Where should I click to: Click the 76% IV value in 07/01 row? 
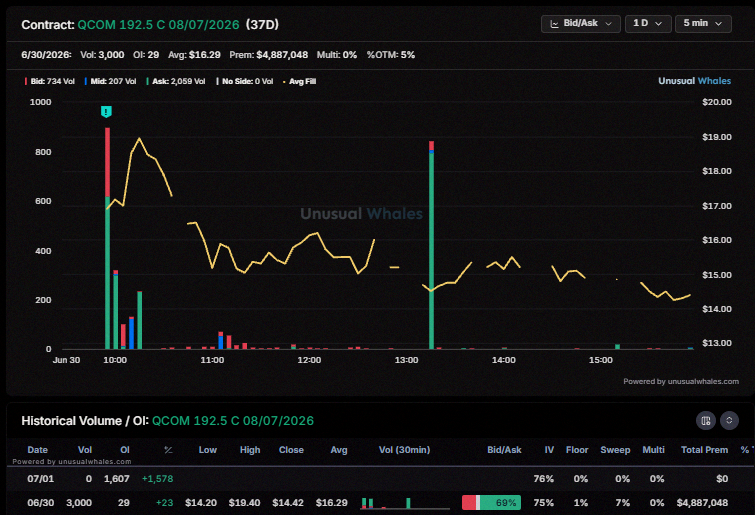click(544, 479)
